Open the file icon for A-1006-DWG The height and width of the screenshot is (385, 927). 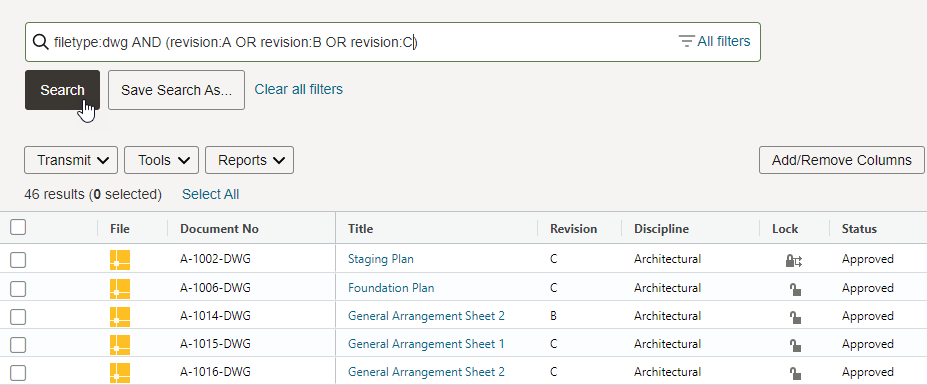[120, 288]
